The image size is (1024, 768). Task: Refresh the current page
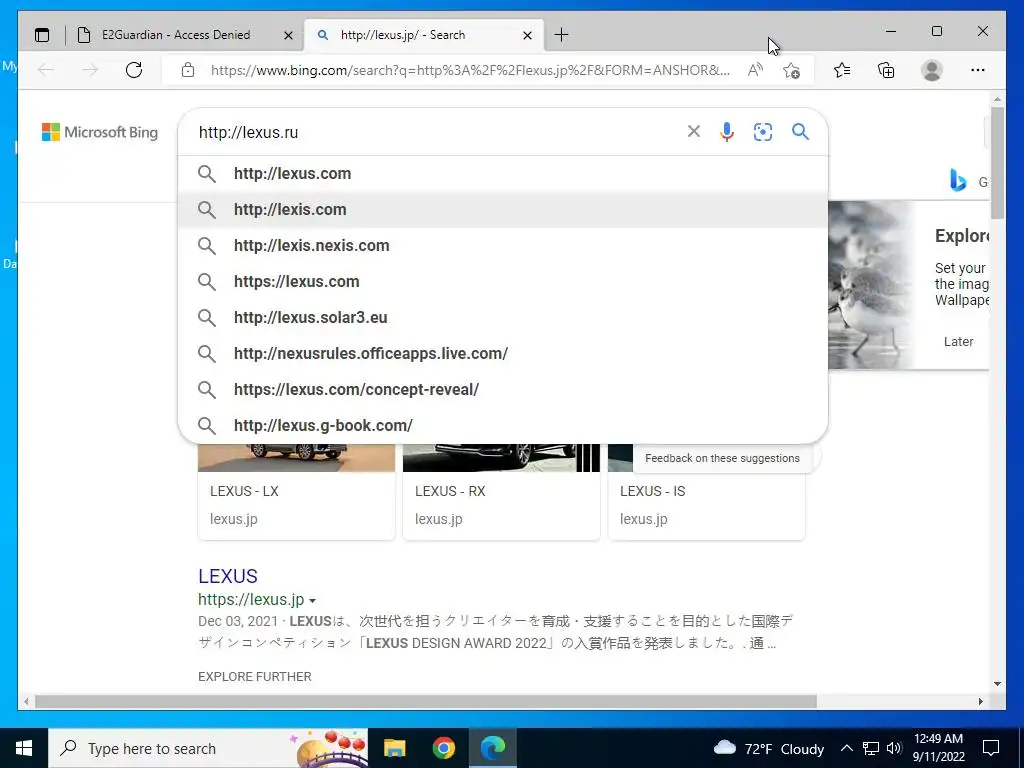134,70
